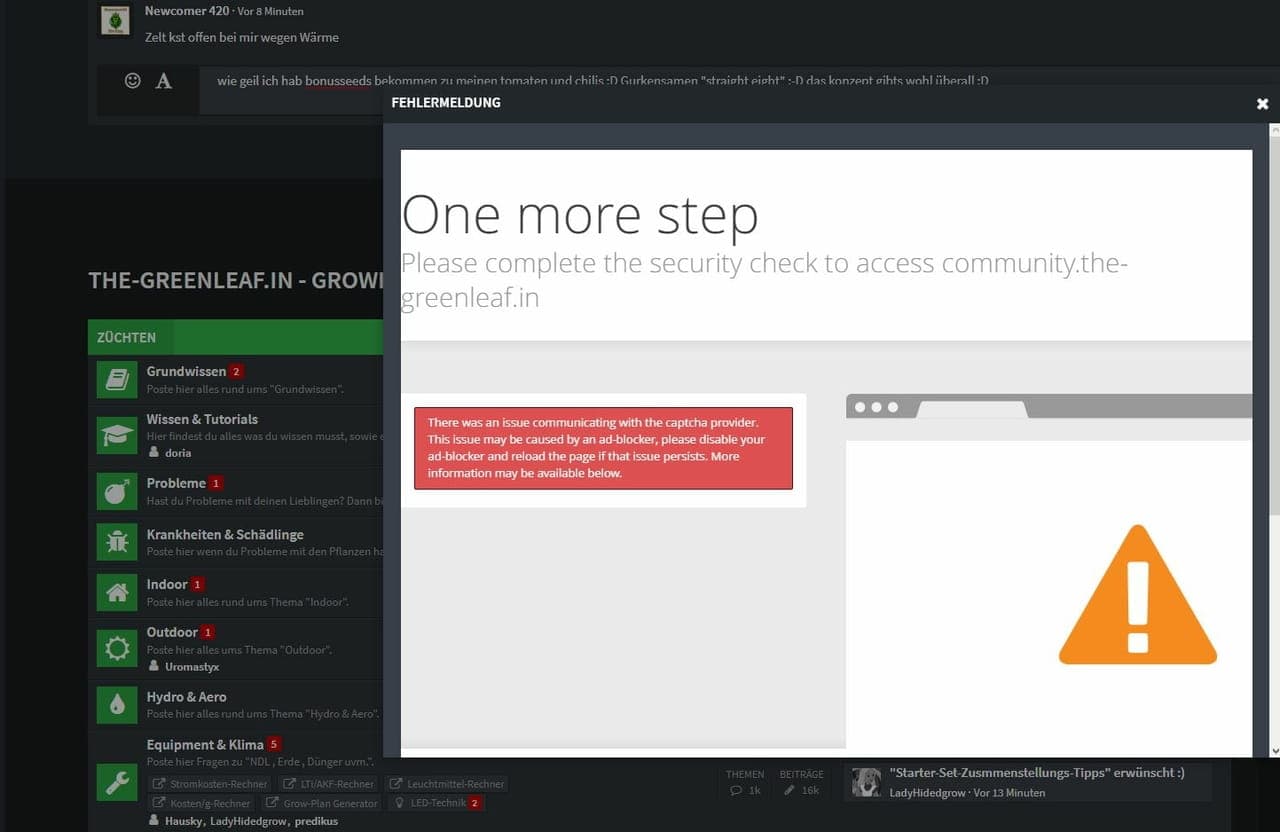Open user Newcomer 420's profile
Screen dimensions: 1280x832
pyautogui.click(x=186, y=11)
